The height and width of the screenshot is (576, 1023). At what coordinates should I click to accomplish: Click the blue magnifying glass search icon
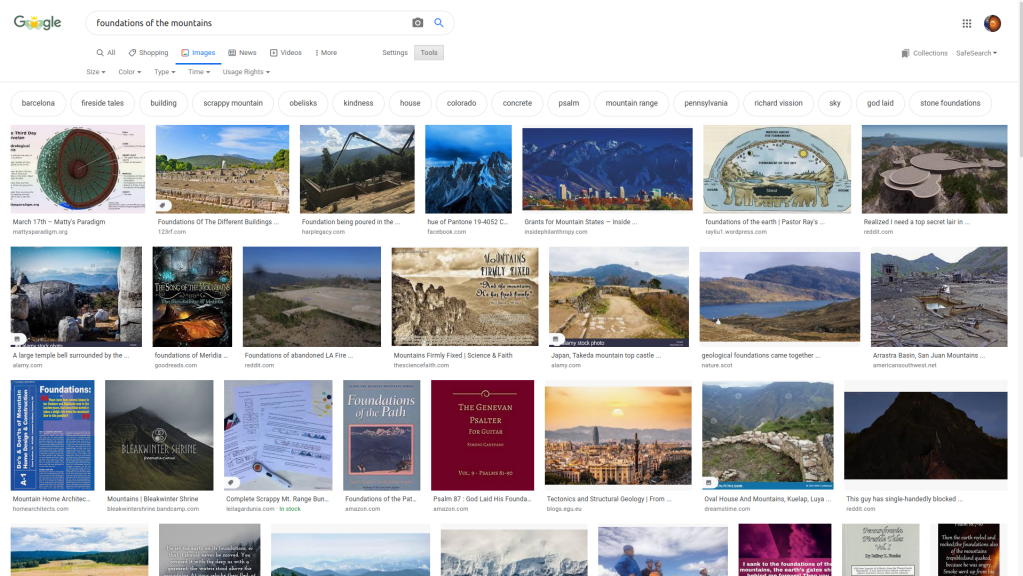tap(438, 23)
